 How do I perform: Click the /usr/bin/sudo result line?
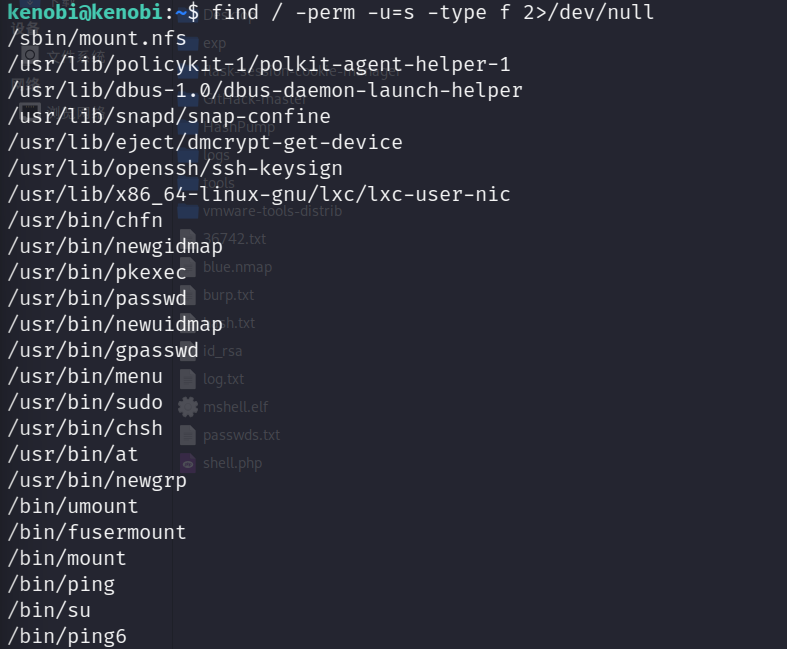click(x=85, y=402)
